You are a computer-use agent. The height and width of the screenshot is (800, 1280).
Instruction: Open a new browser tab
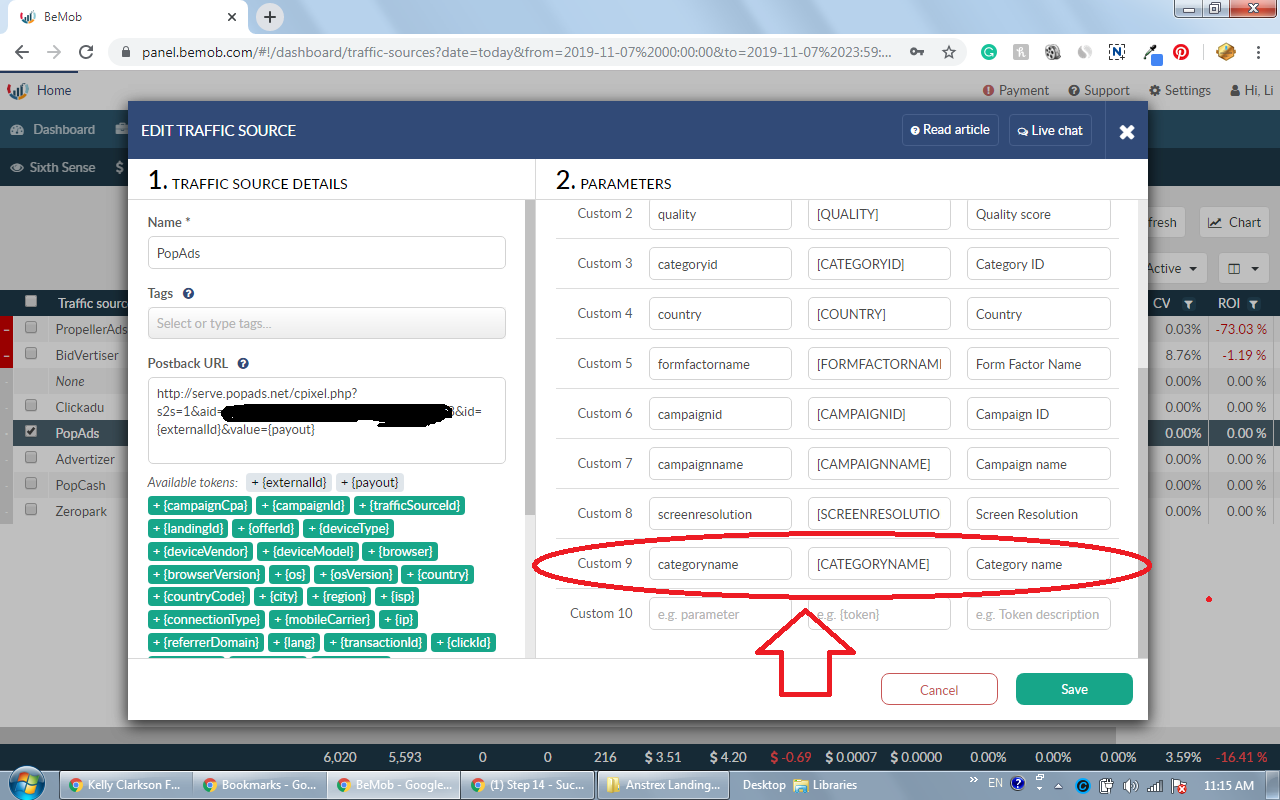click(270, 17)
